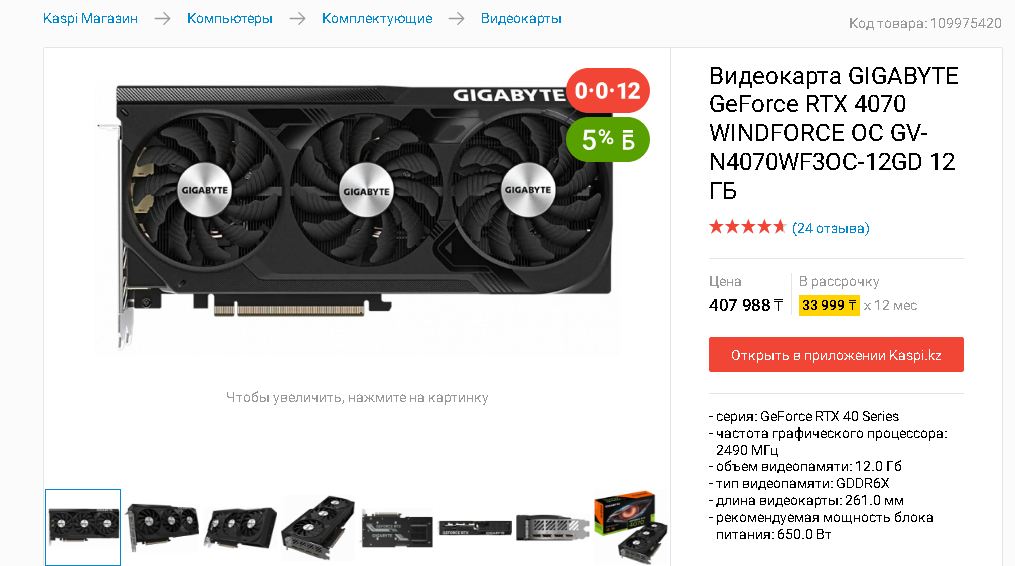
Task: Click the yellow 33 999 ₸ installment price
Action: click(x=829, y=305)
